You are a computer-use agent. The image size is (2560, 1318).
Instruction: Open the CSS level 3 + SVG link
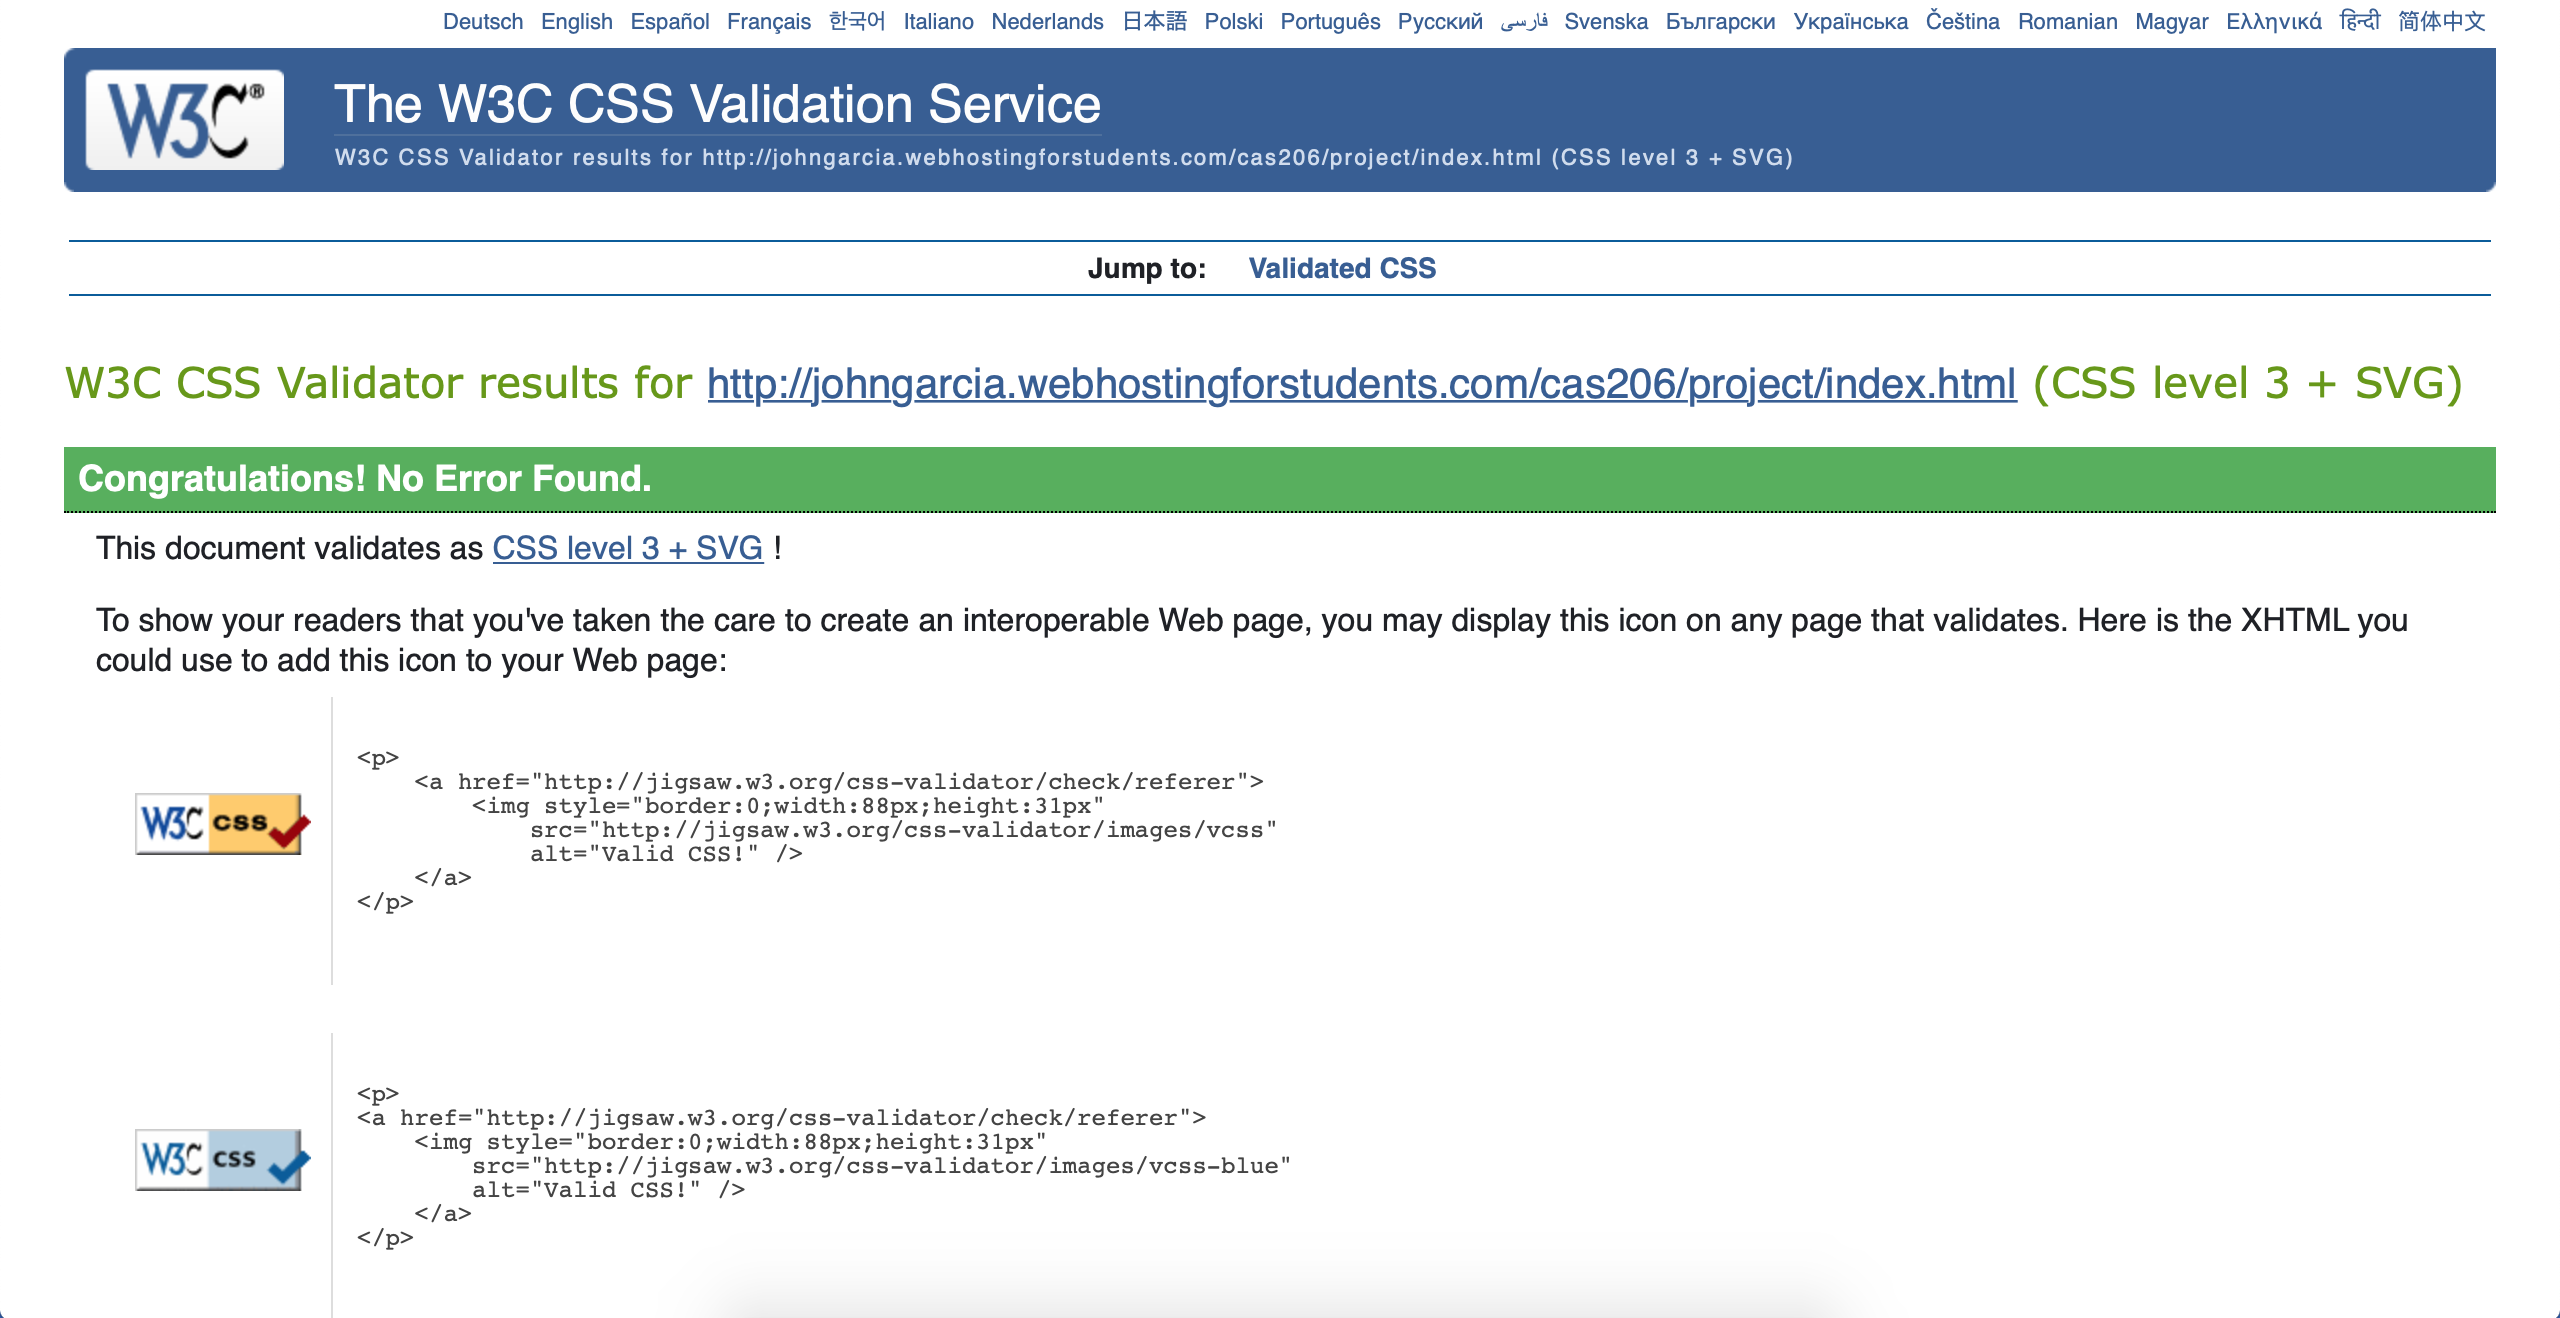point(627,548)
